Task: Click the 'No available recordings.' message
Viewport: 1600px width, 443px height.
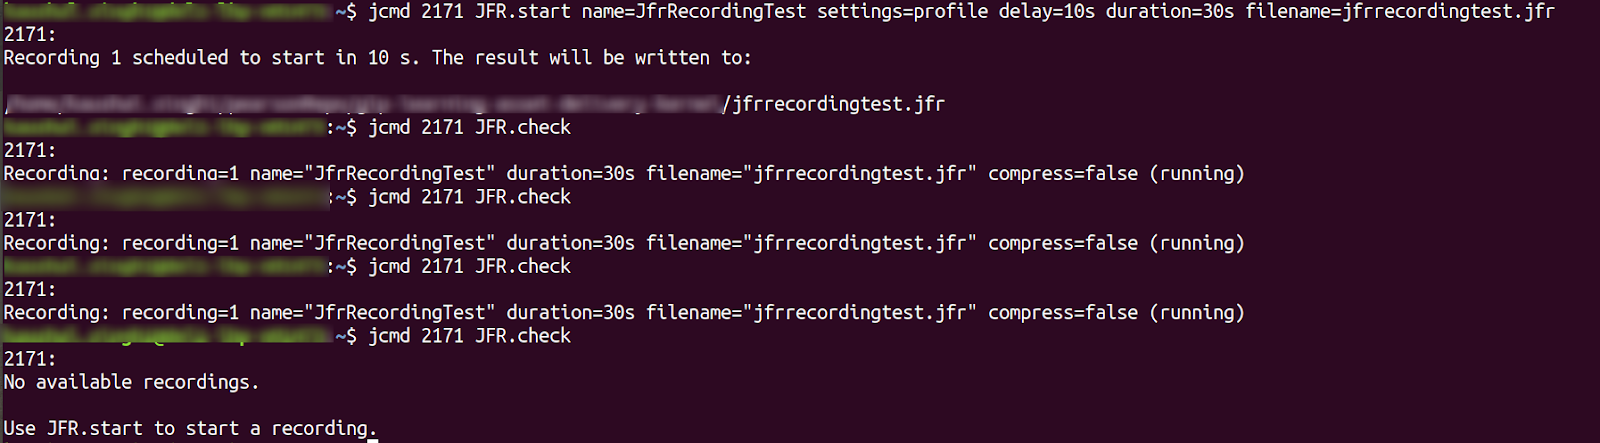Action: tap(131, 382)
